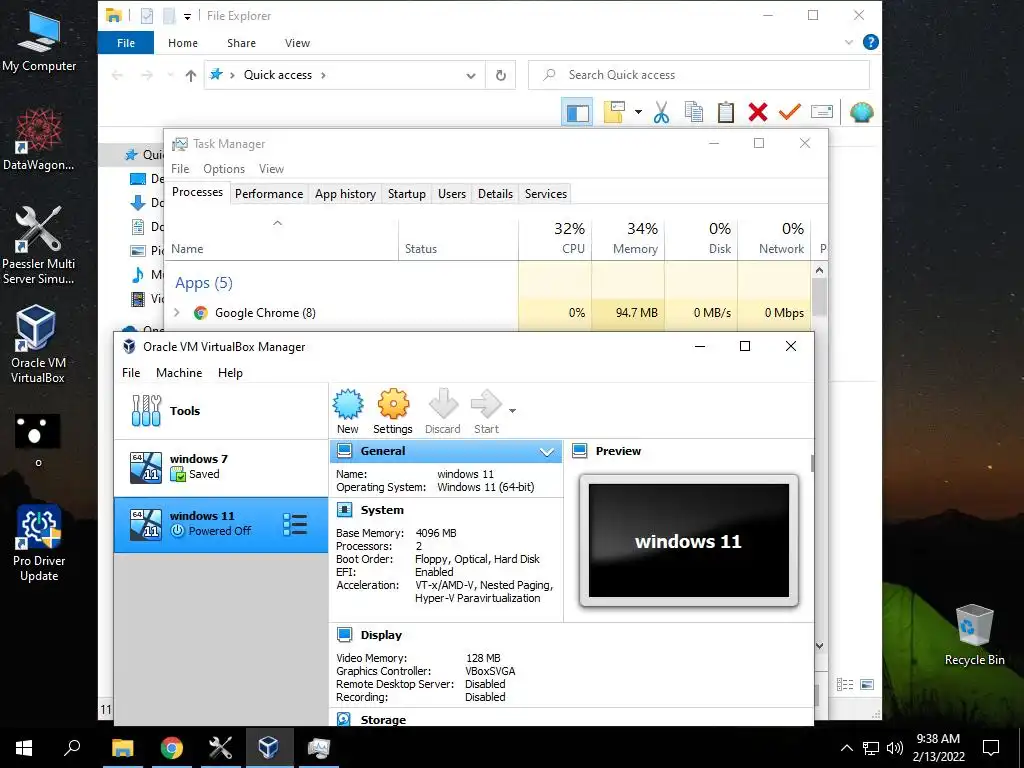Click the Cut scissors icon in File Explorer toolbar
The height and width of the screenshot is (768, 1024).
coord(662,112)
